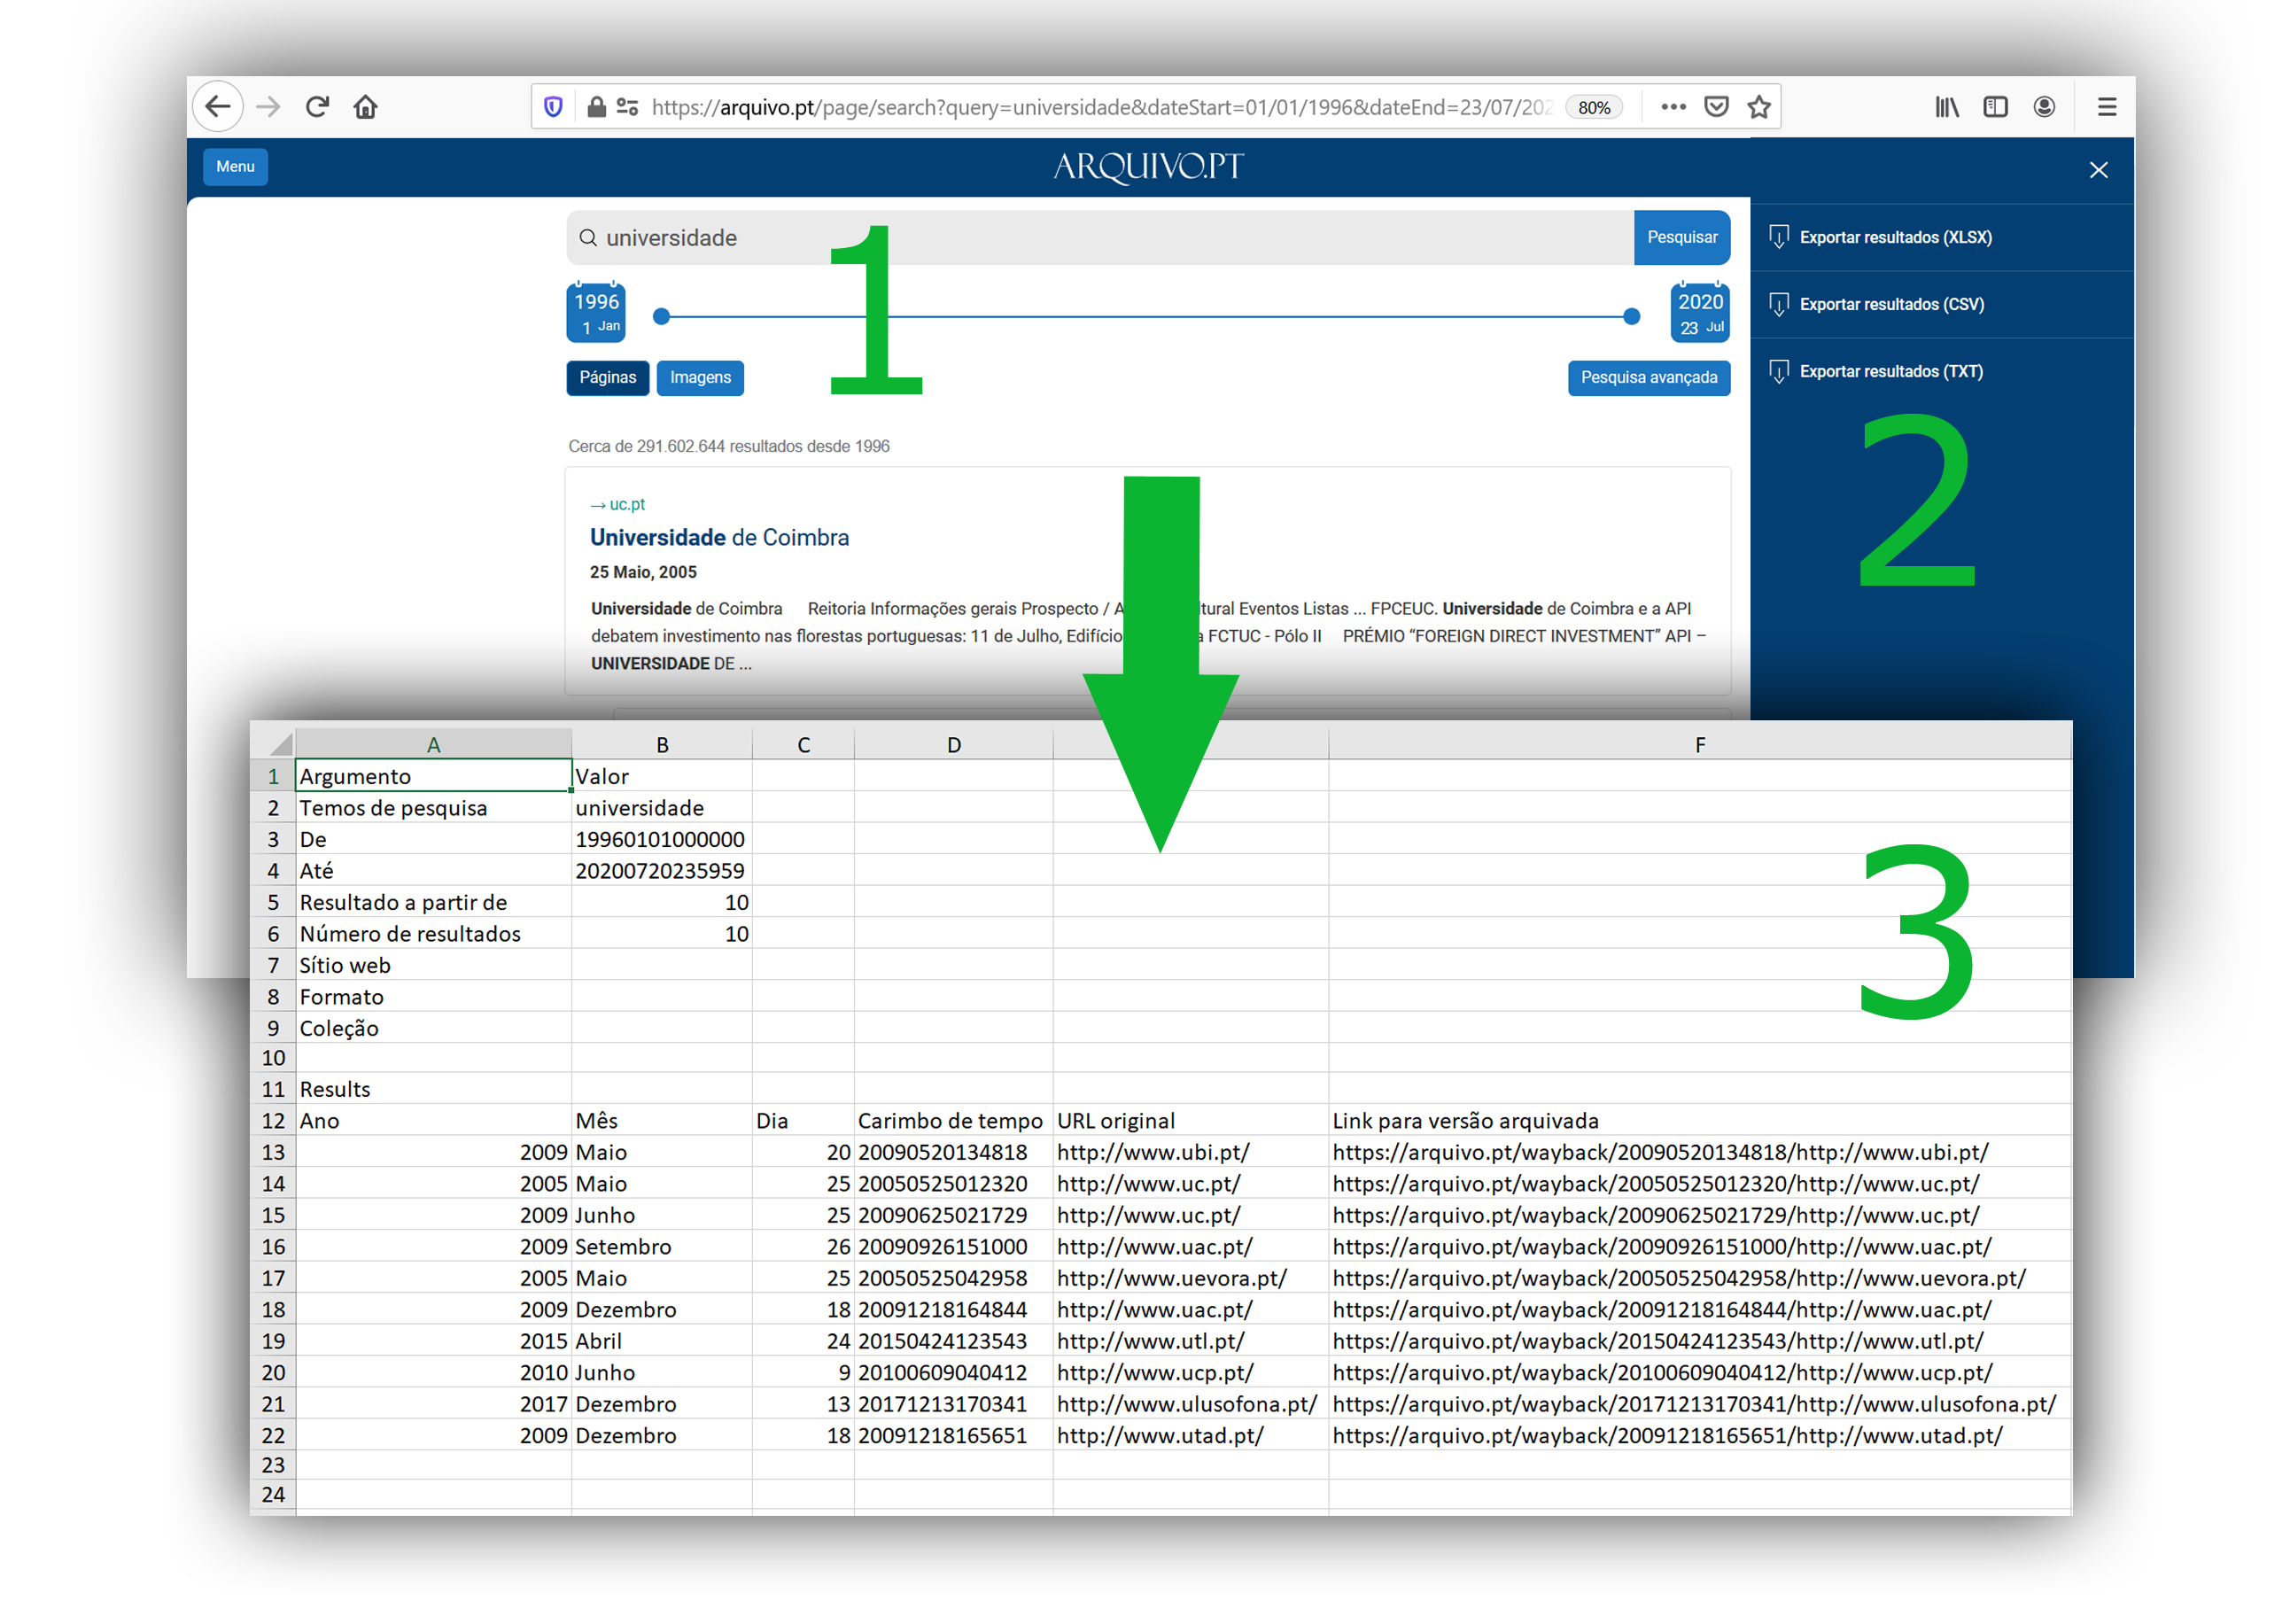Click the TXT export download icon
2290x1624 pixels.
[1778, 371]
